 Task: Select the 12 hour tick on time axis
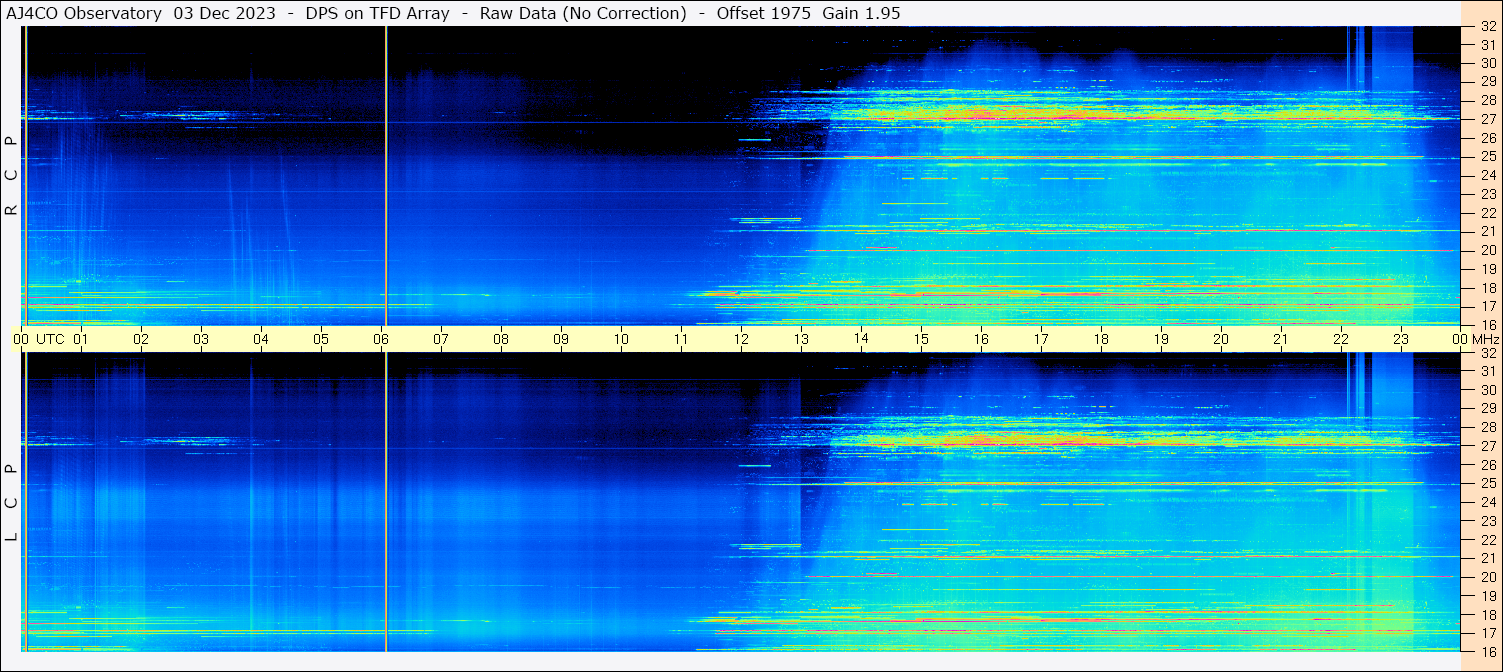point(741,339)
